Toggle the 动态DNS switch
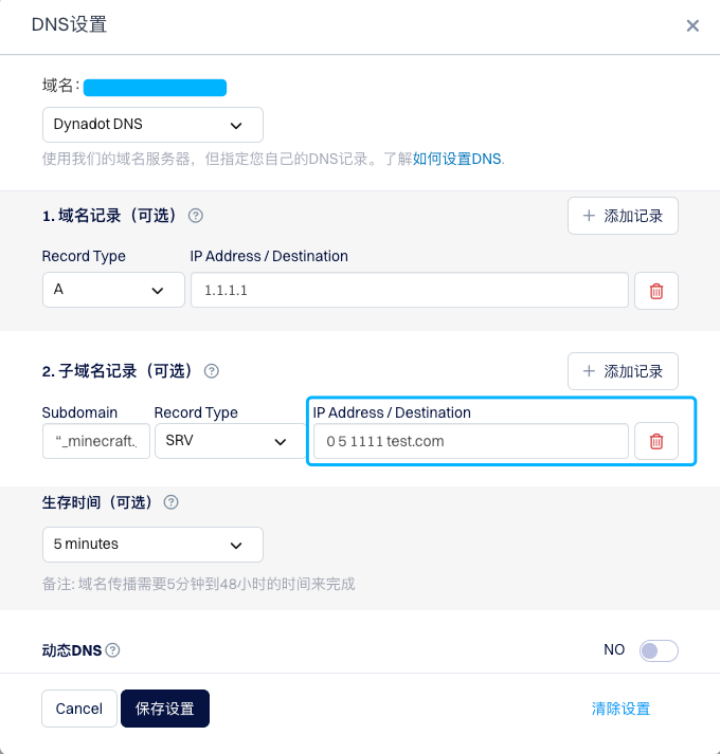720x754 pixels. coord(658,651)
